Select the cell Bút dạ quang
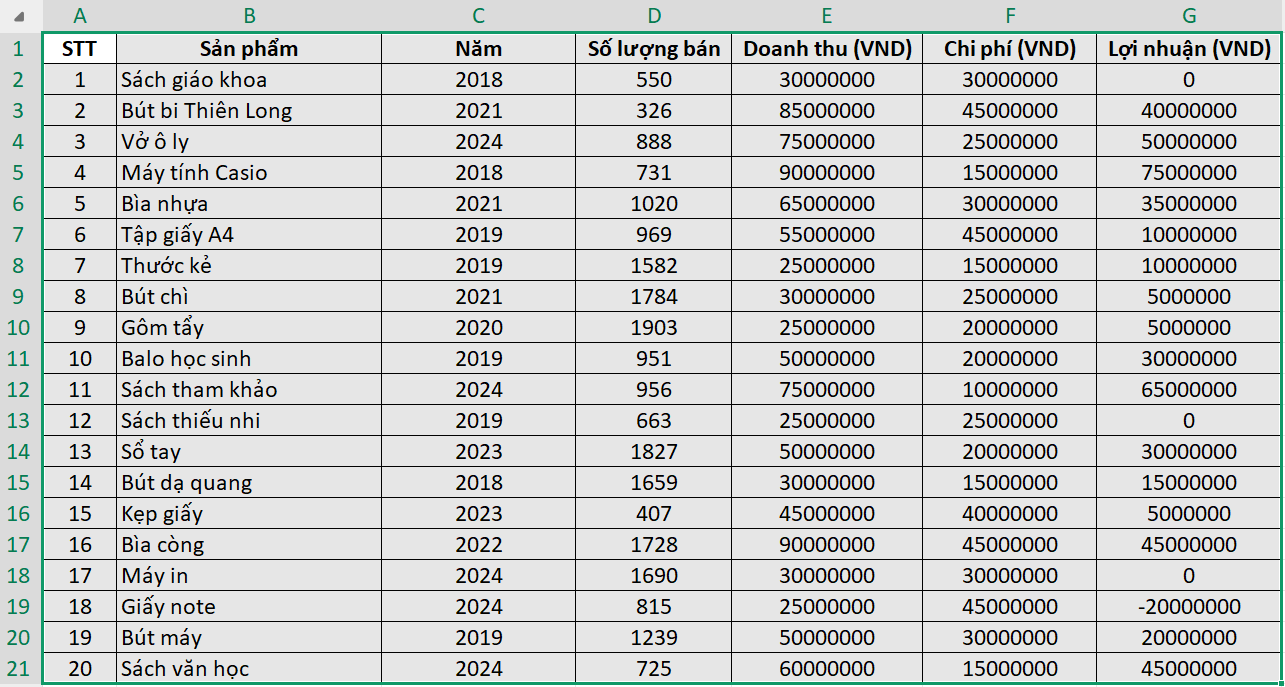Screen dimensions: 1285x687 (x=249, y=483)
